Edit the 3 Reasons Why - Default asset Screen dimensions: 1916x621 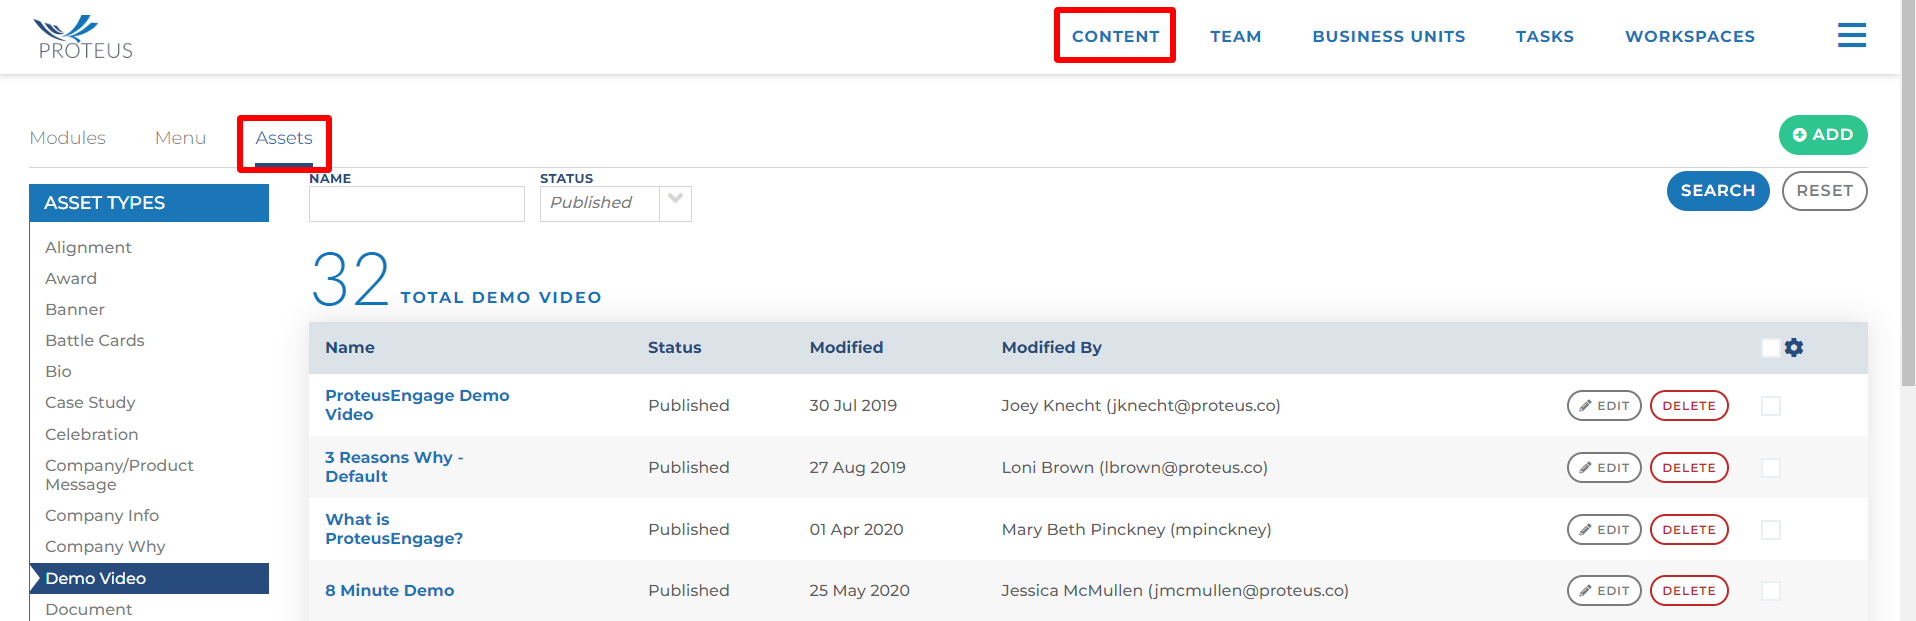[x=1604, y=467]
